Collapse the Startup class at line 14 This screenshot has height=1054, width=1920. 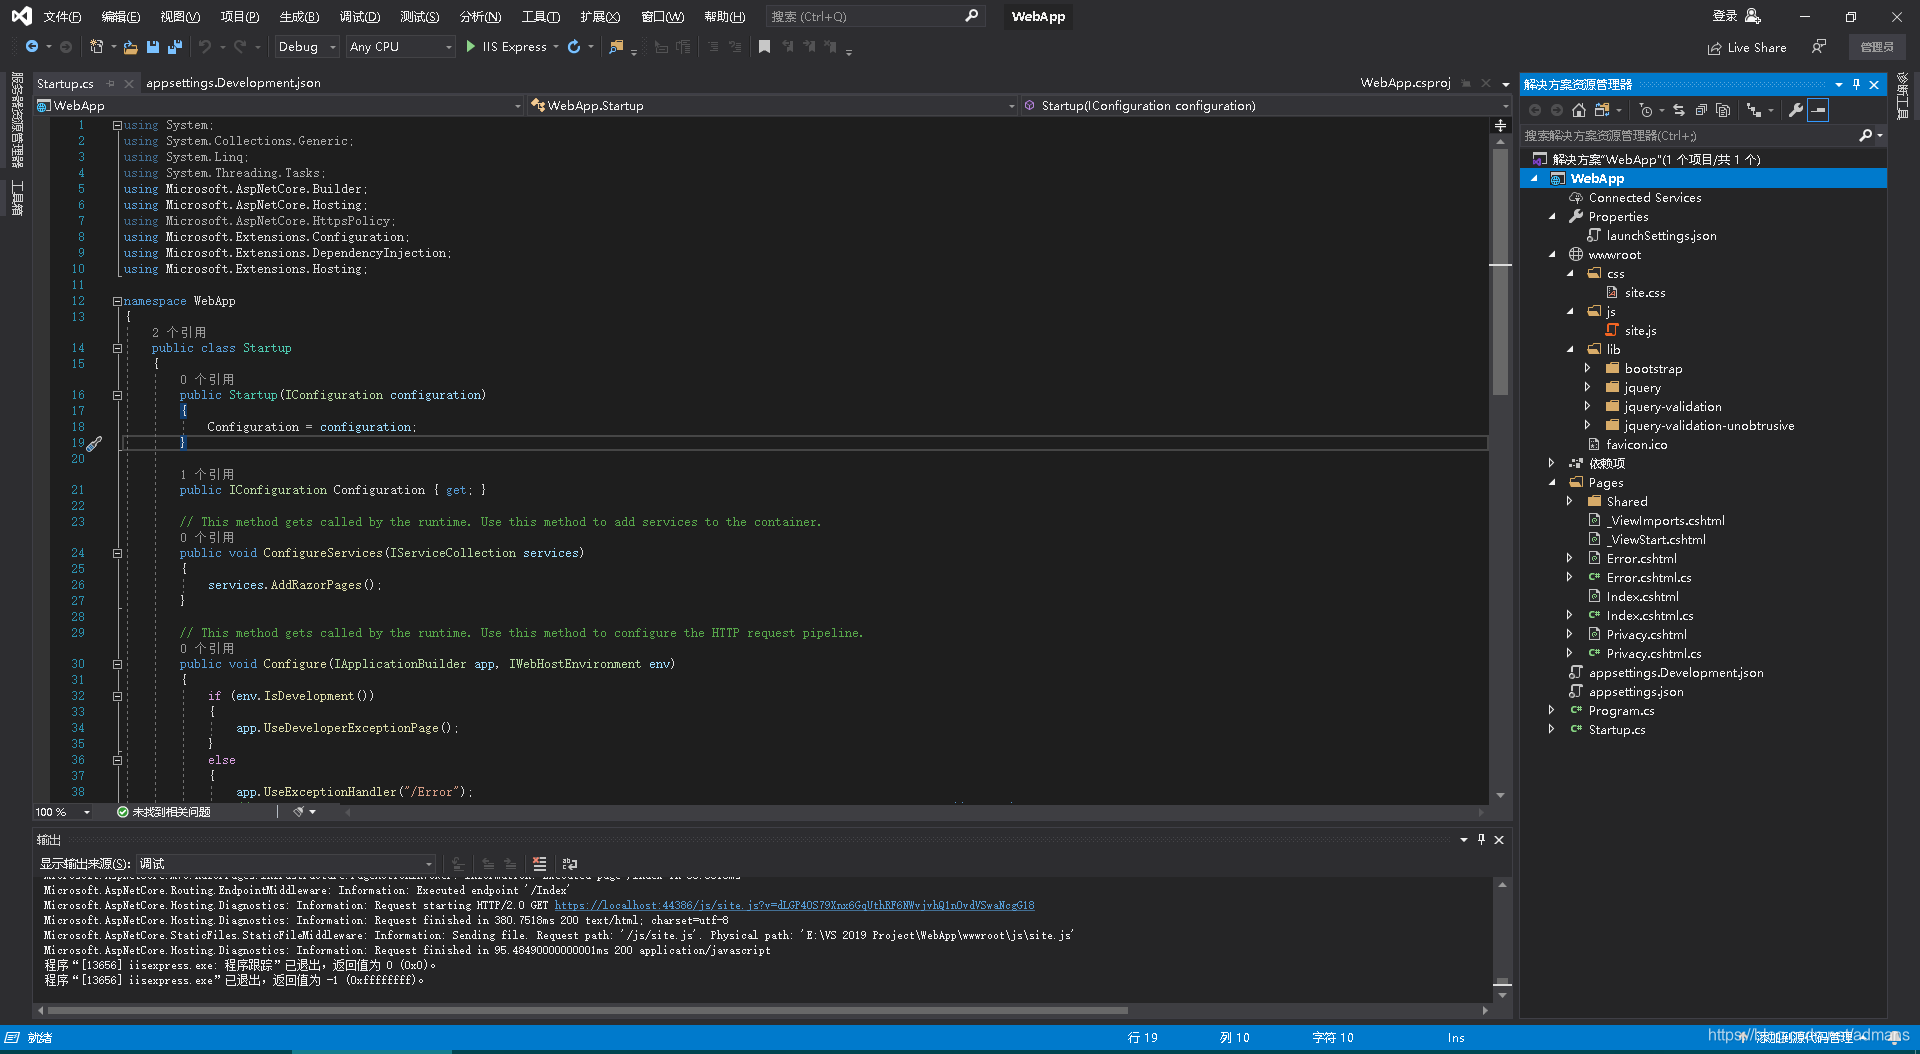117,348
